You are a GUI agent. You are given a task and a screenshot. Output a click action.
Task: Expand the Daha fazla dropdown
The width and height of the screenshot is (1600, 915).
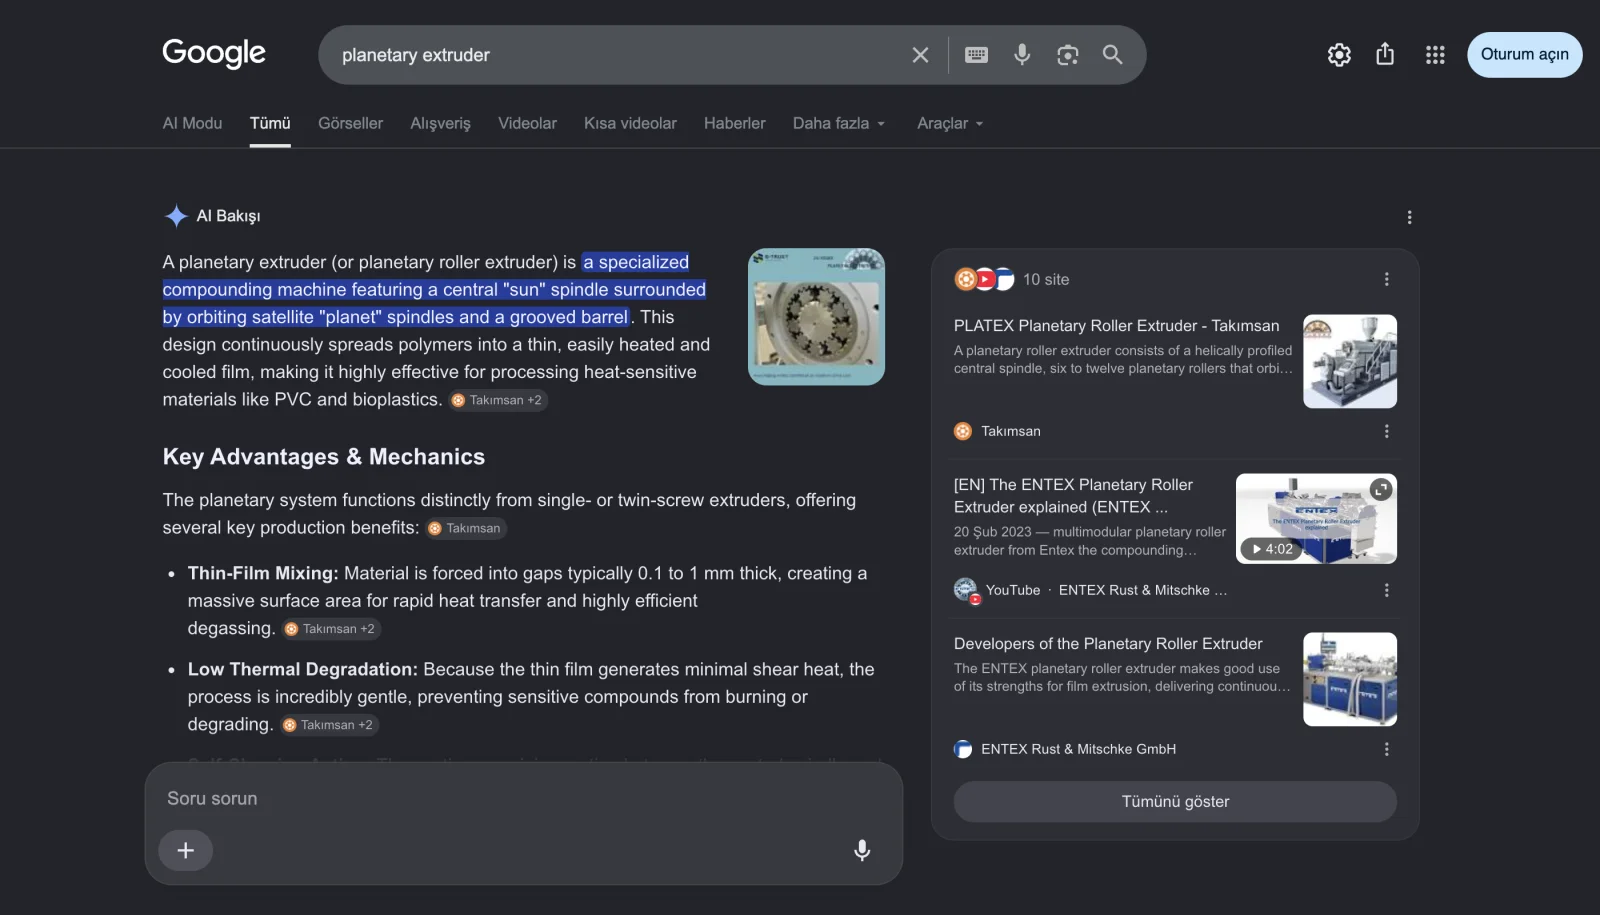point(839,123)
